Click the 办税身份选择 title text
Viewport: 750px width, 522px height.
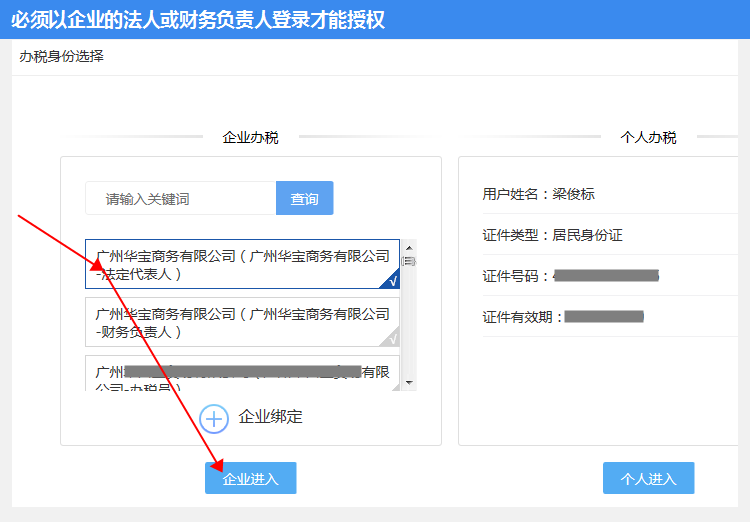click(61, 56)
